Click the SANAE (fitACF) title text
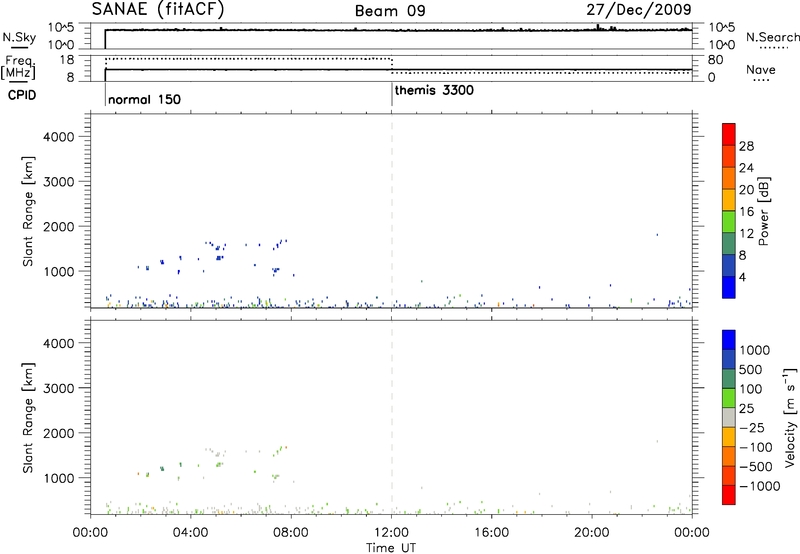This screenshot has width=800, height=554. pyautogui.click(x=158, y=9)
